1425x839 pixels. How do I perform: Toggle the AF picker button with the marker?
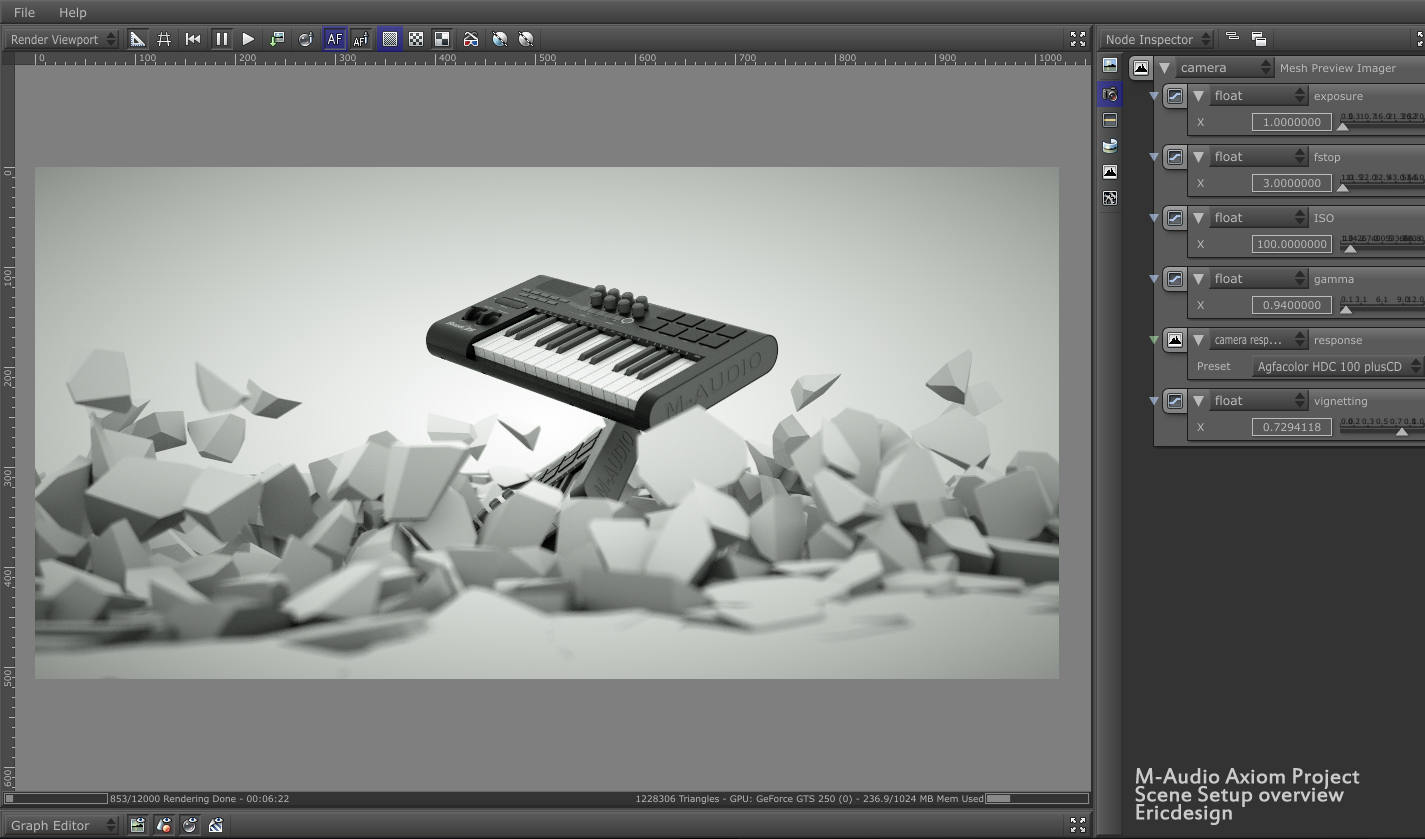pos(361,39)
